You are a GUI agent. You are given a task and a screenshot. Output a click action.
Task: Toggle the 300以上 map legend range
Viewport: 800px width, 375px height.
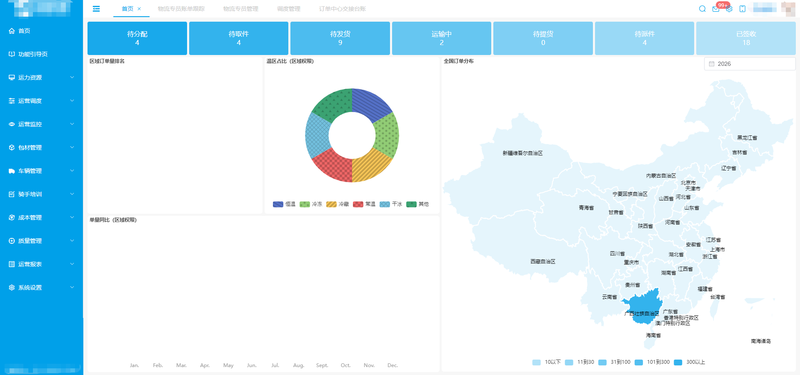pyautogui.click(x=689, y=362)
